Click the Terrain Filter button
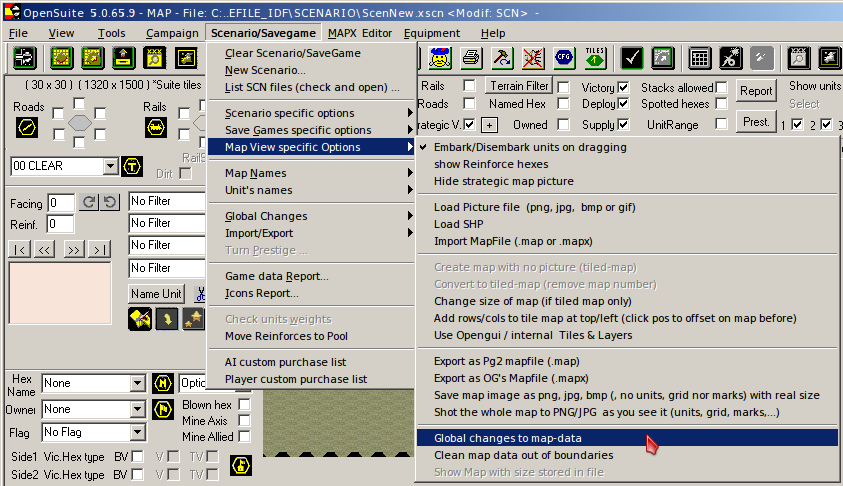 (519, 86)
